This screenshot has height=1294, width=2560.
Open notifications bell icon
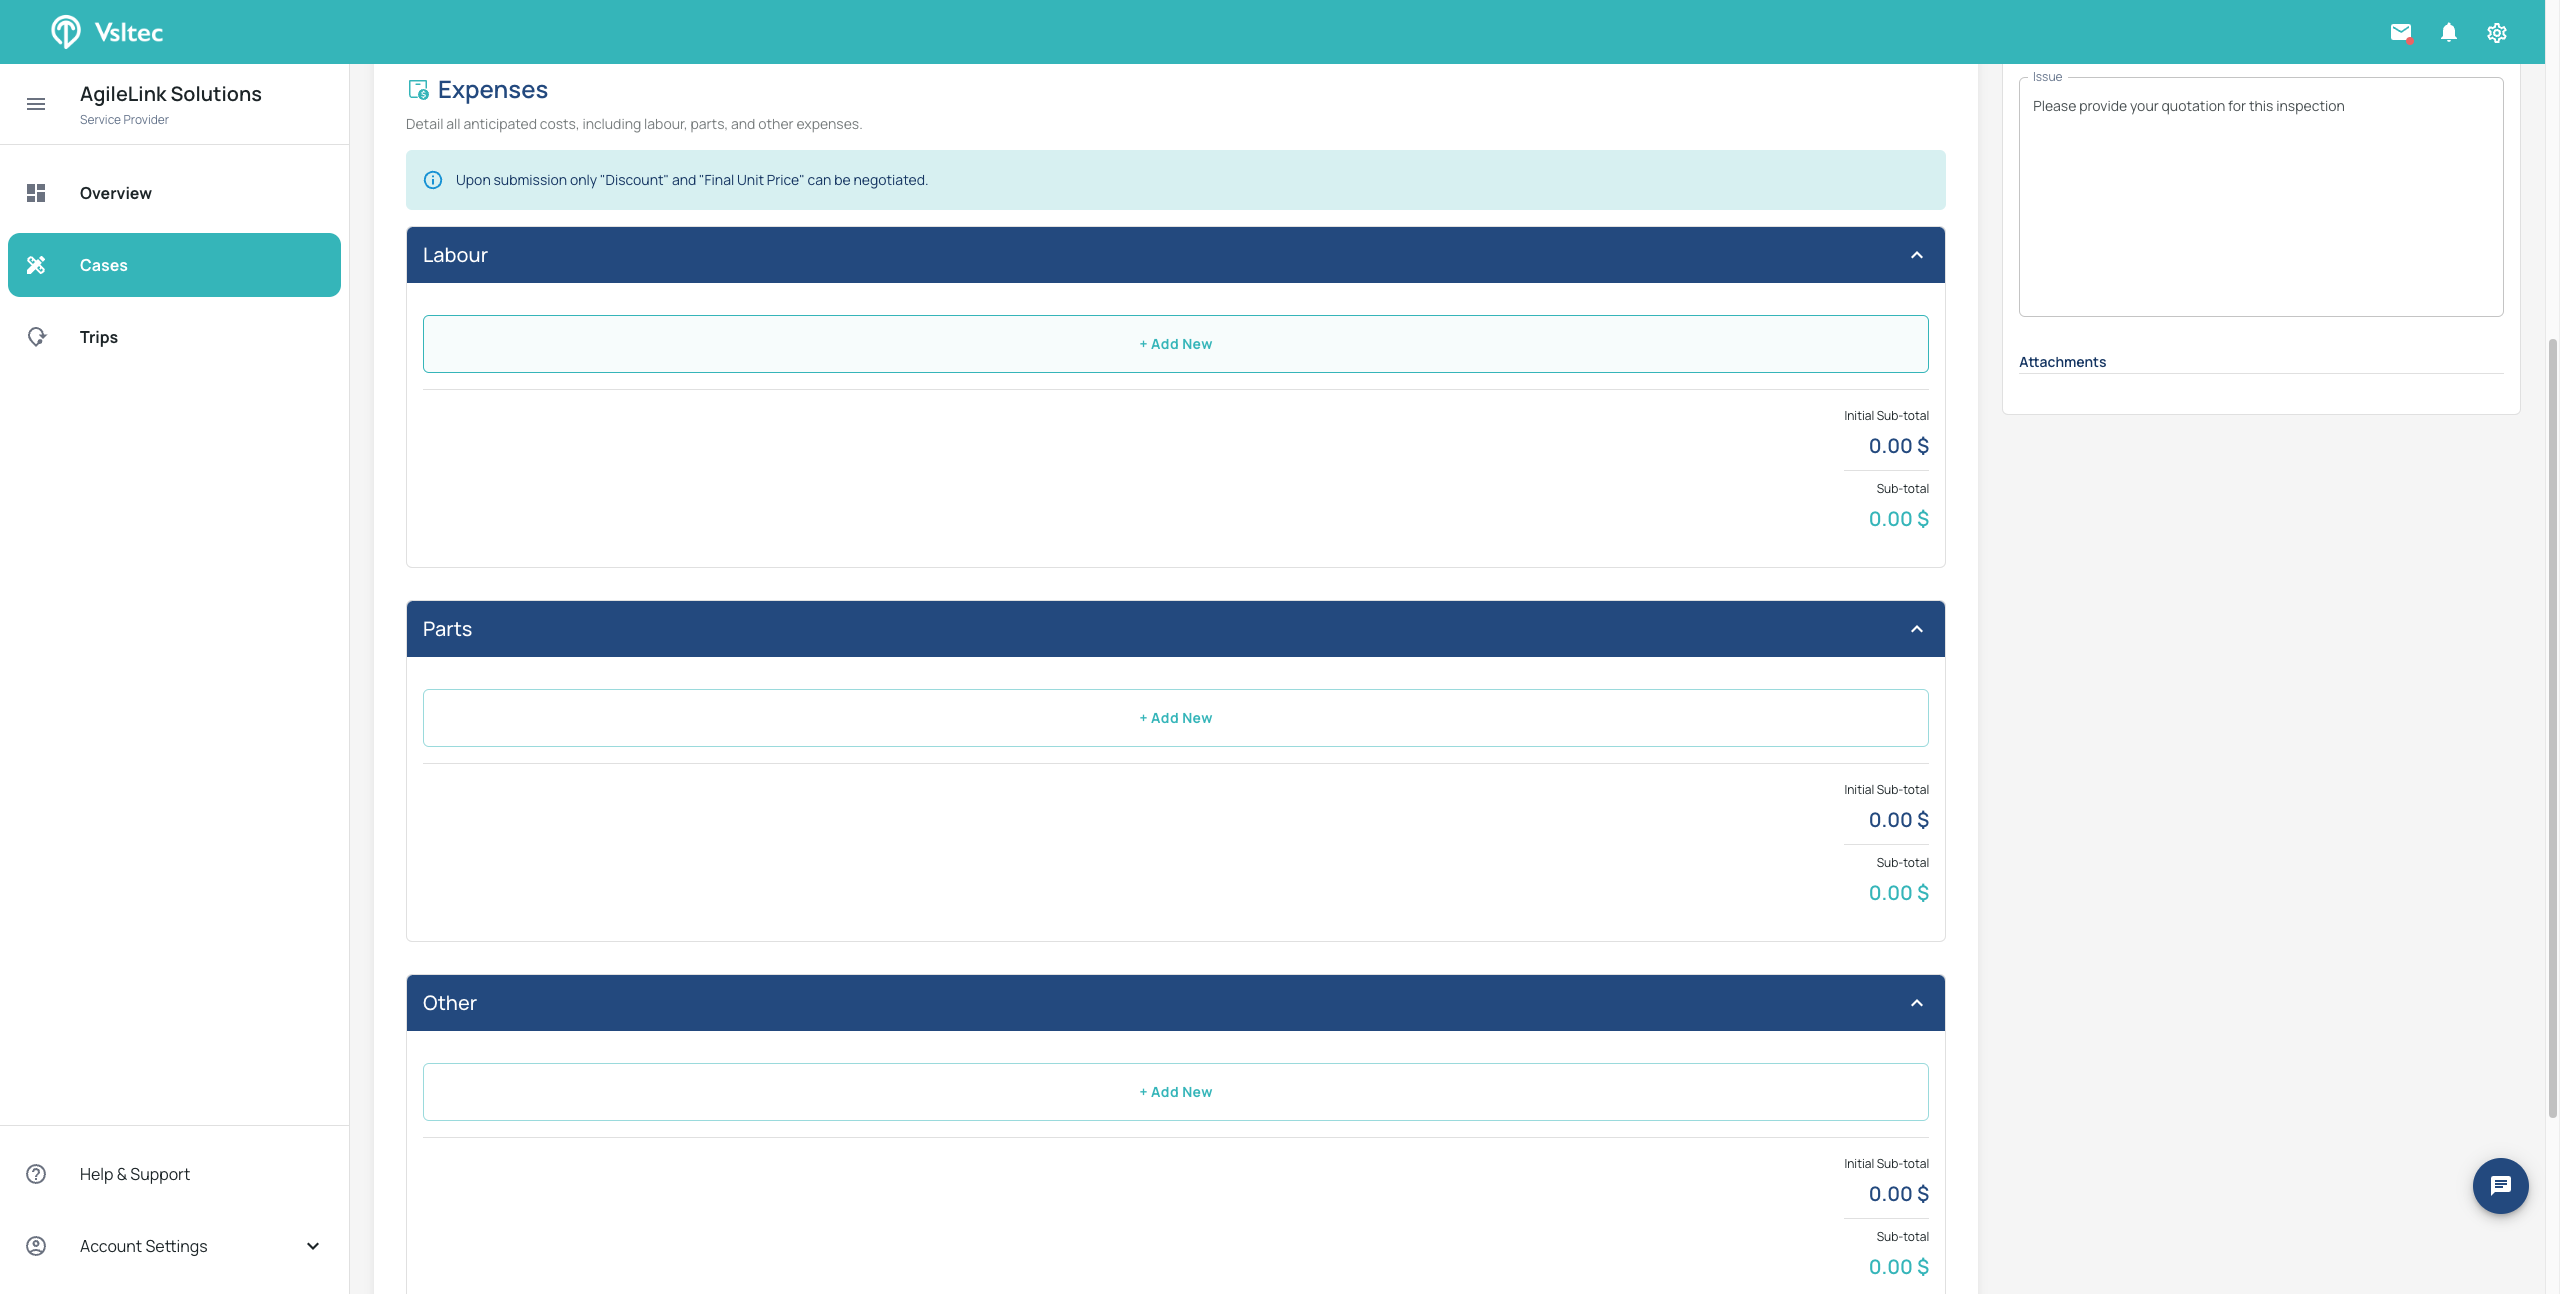[x=2448, y=32]
